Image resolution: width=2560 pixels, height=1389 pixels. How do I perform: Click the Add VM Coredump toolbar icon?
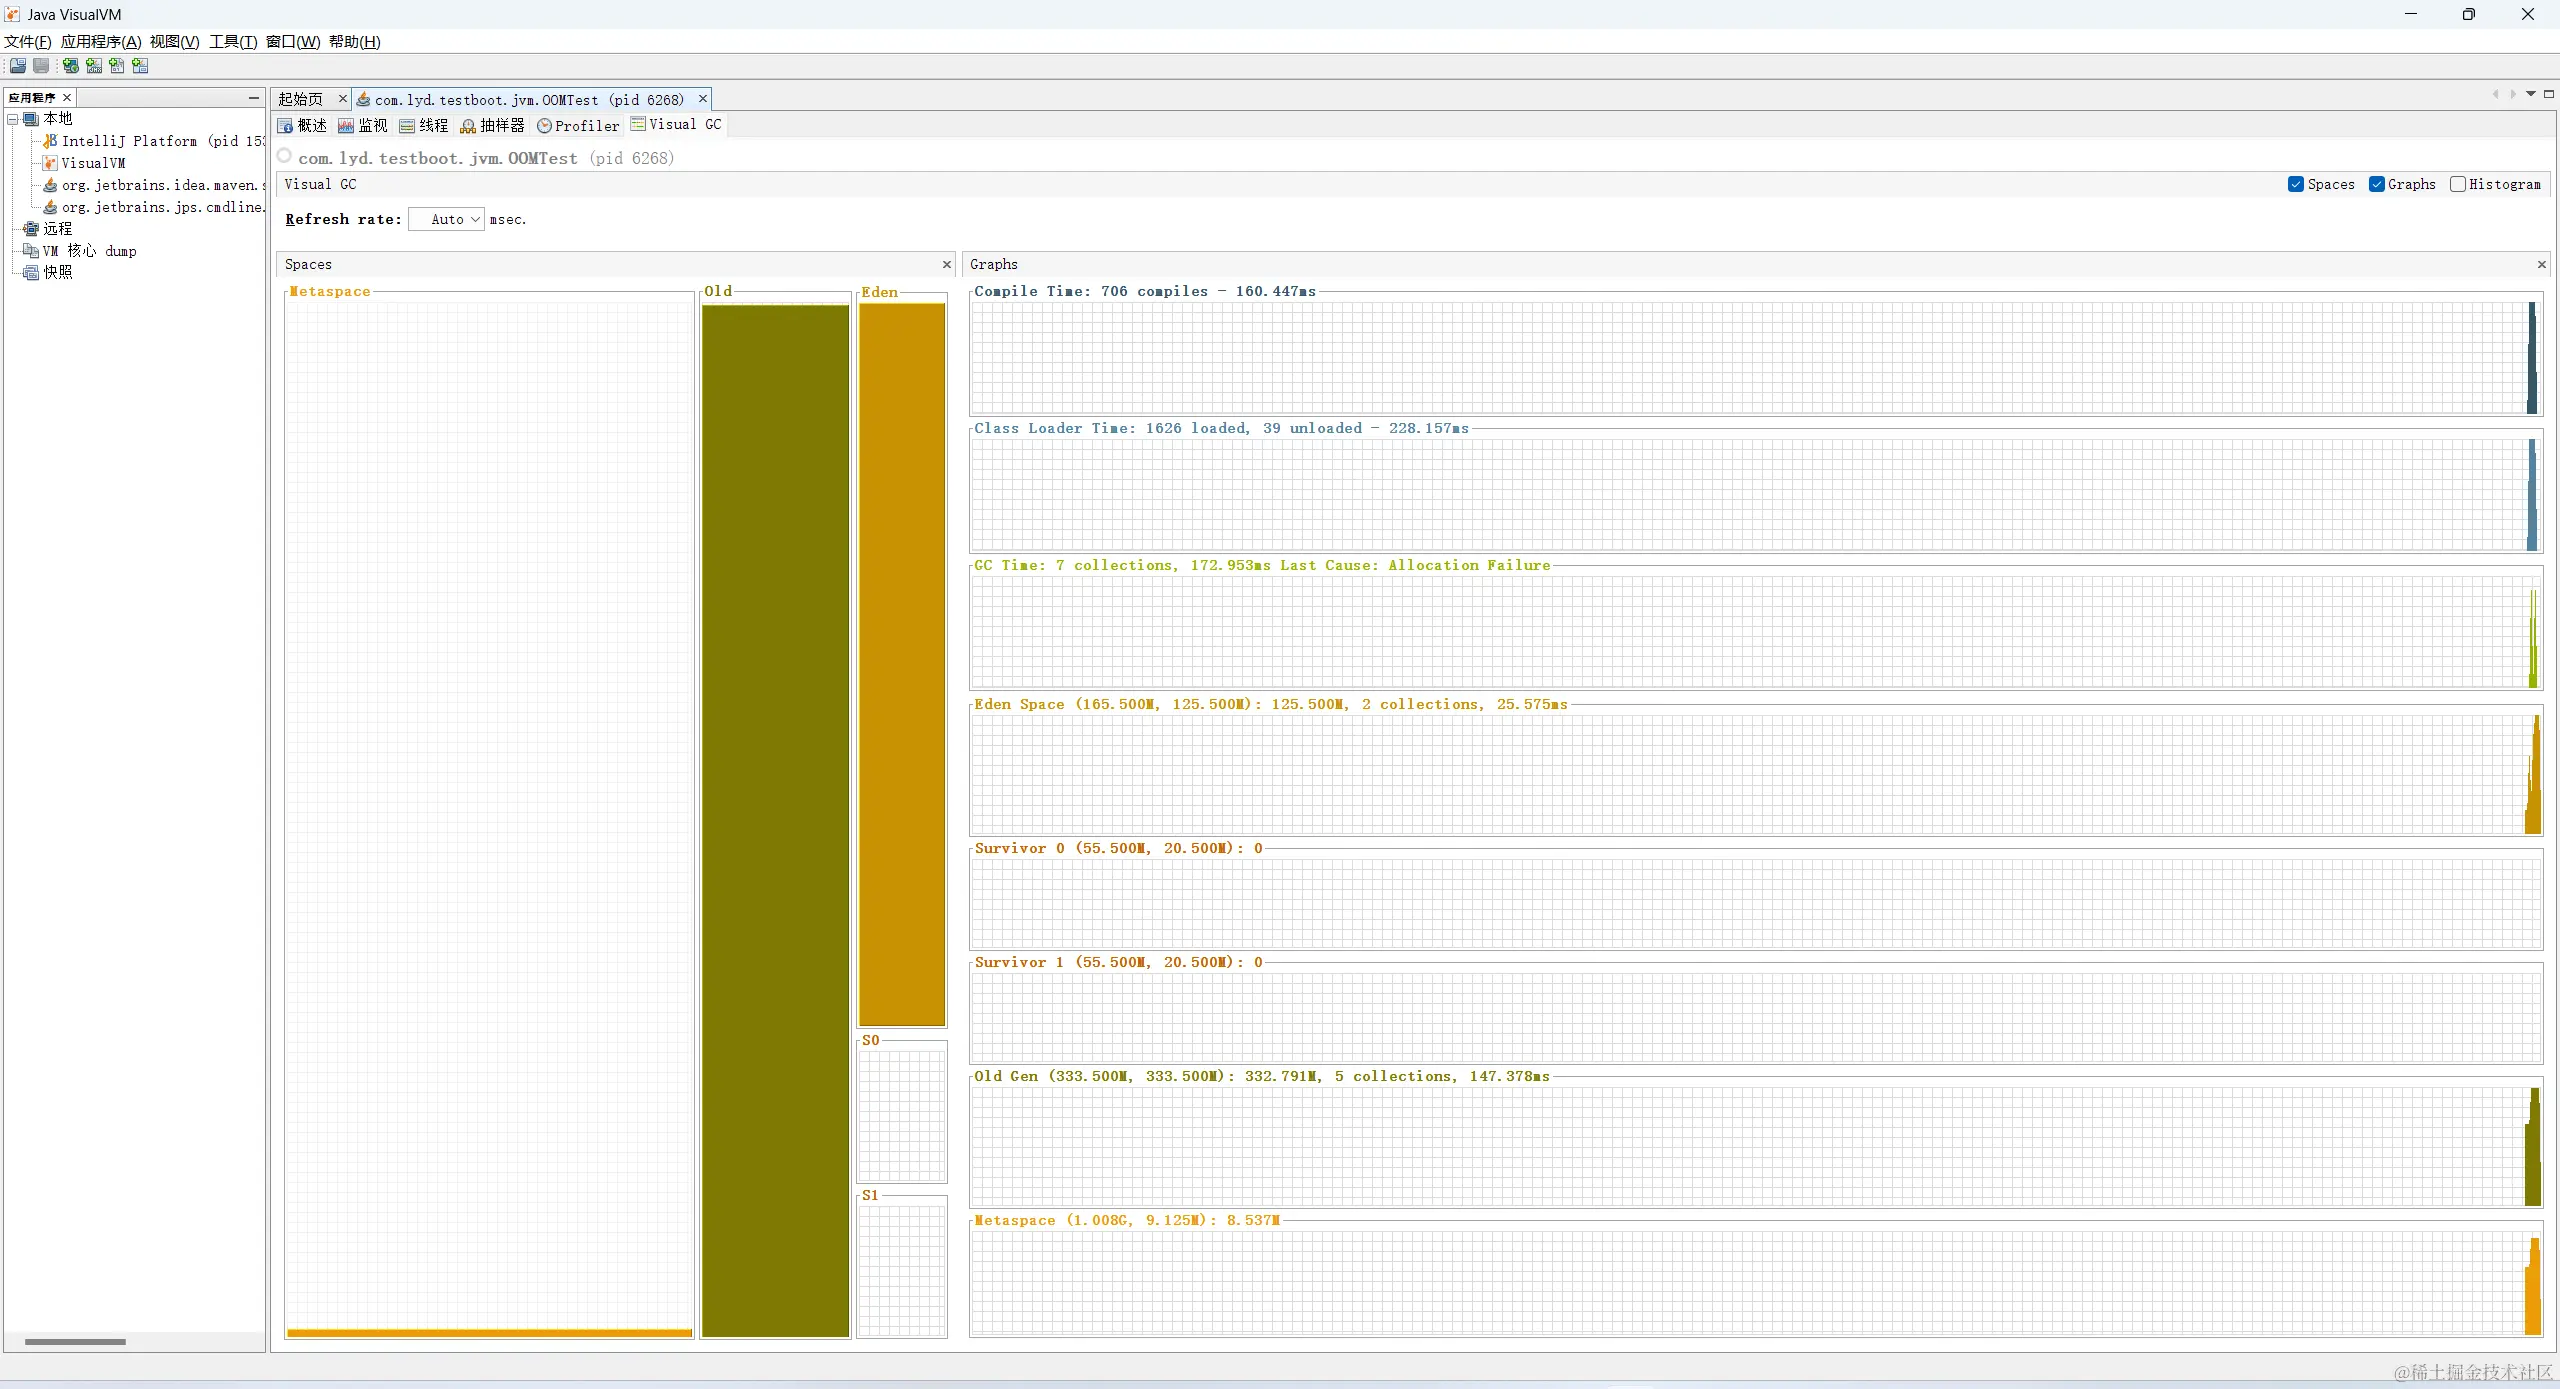[117, 66]
